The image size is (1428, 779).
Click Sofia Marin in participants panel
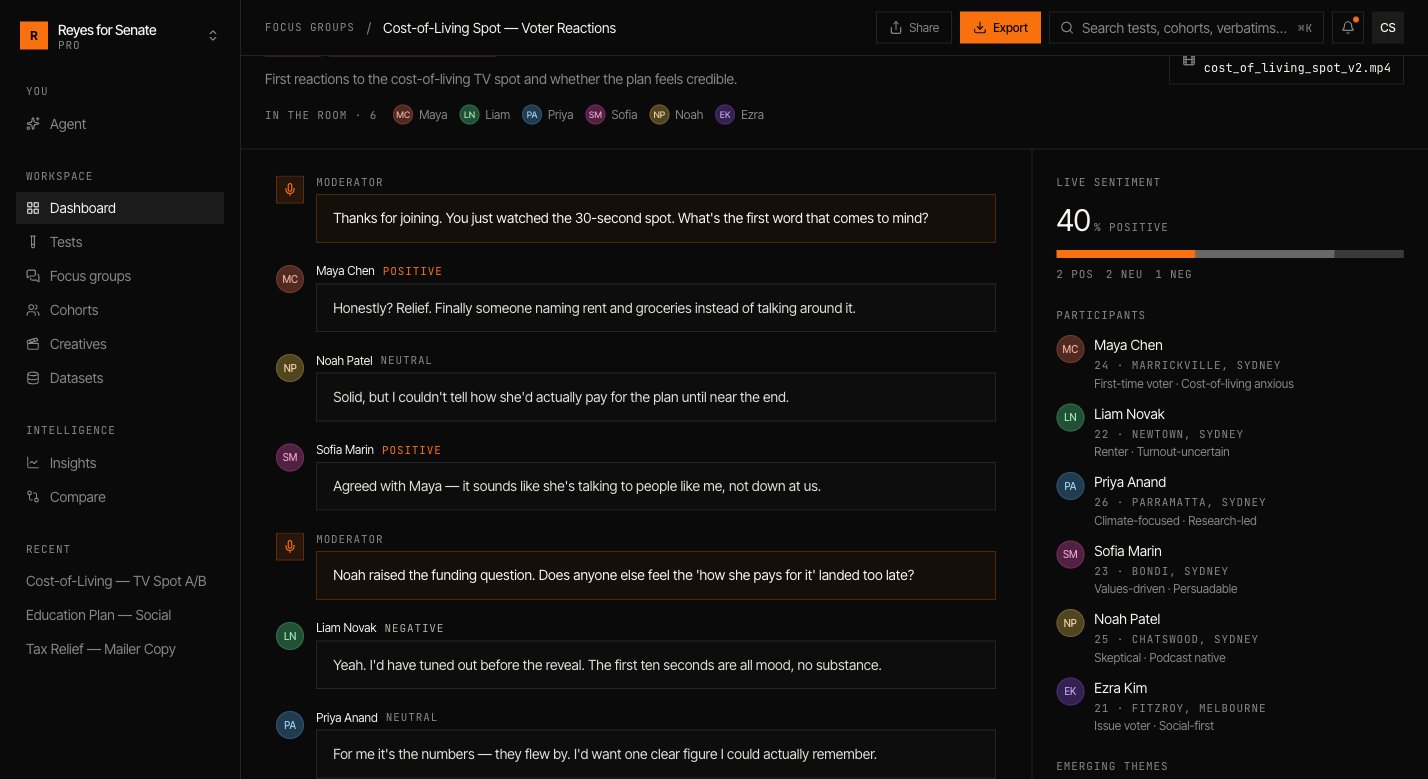click(1230, 569)
